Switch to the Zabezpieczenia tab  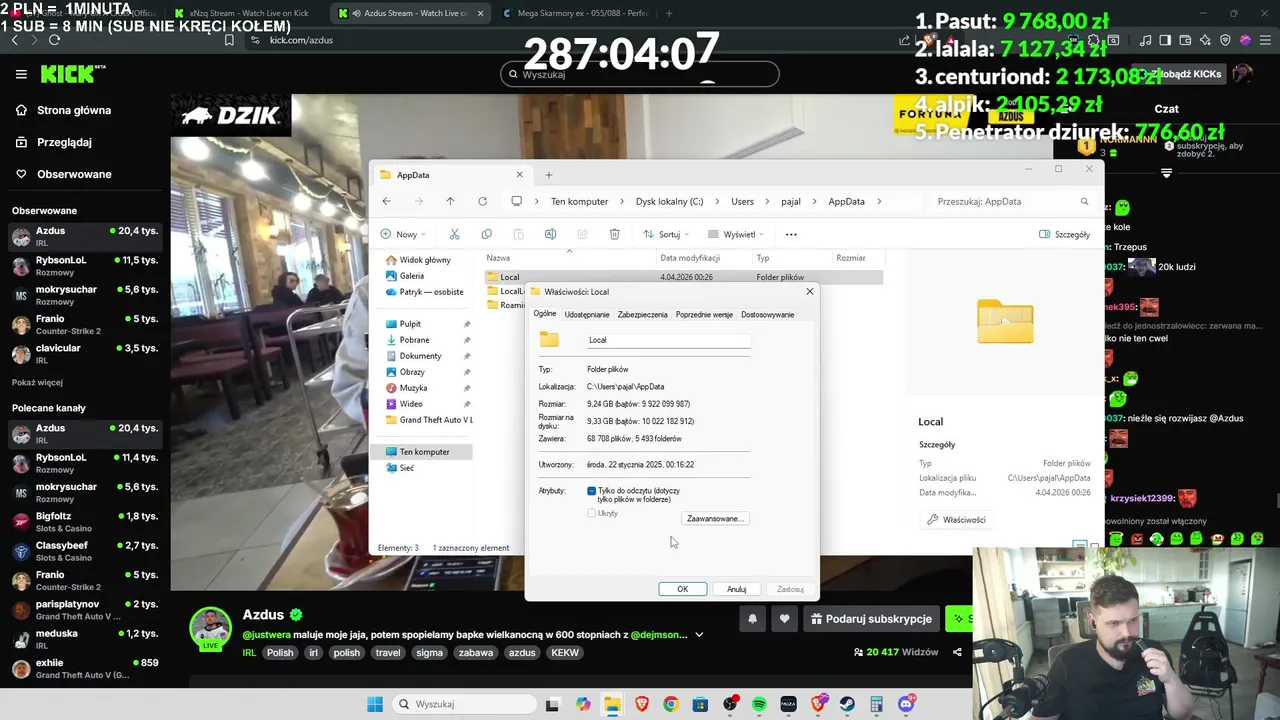642,314
